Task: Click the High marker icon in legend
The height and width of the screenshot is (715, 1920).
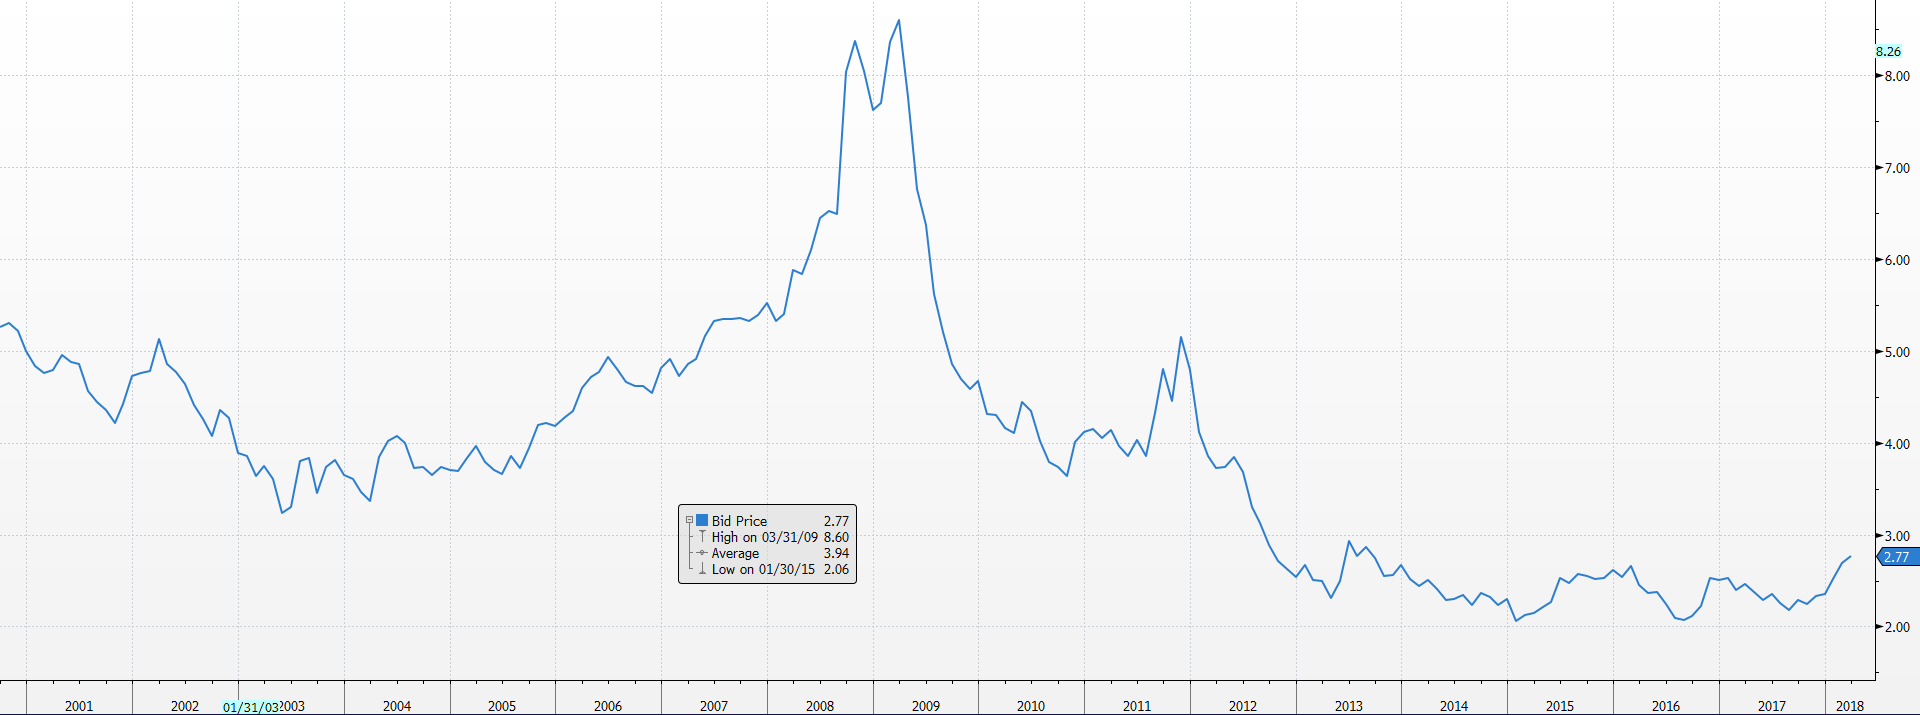Action: click(x=702, y=537)
